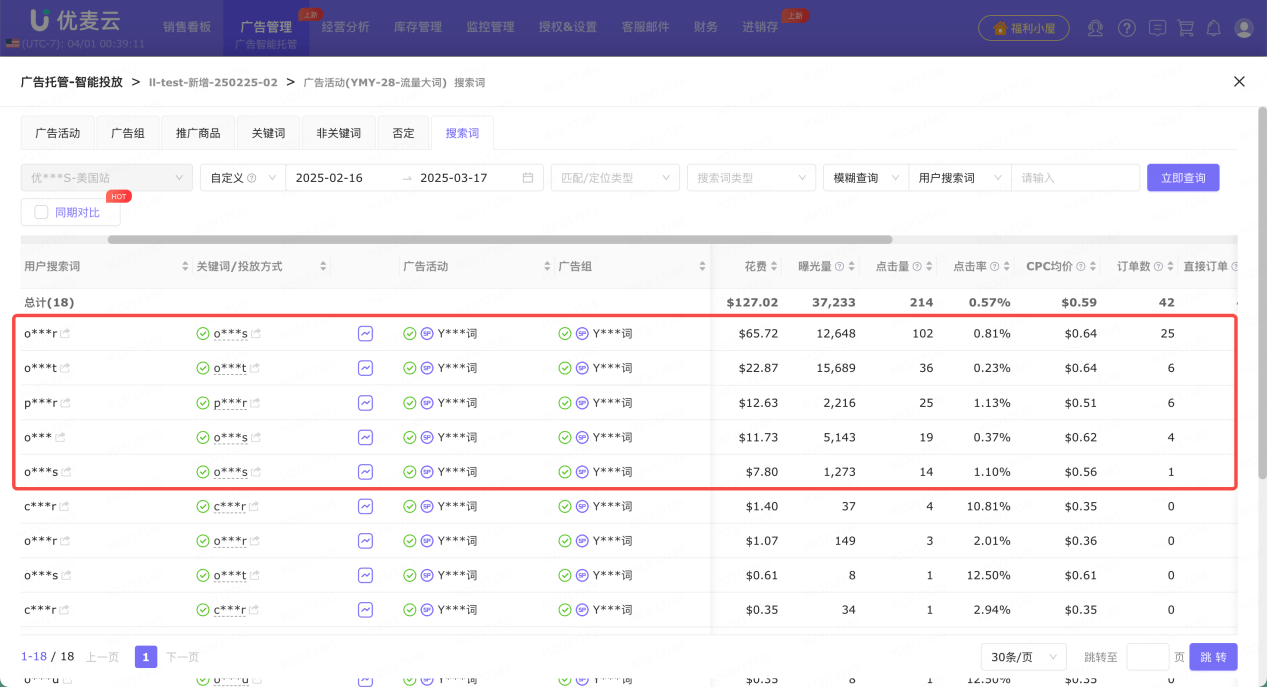Go to 下一页 next page
1267x687 pixels.
point(182,657)
